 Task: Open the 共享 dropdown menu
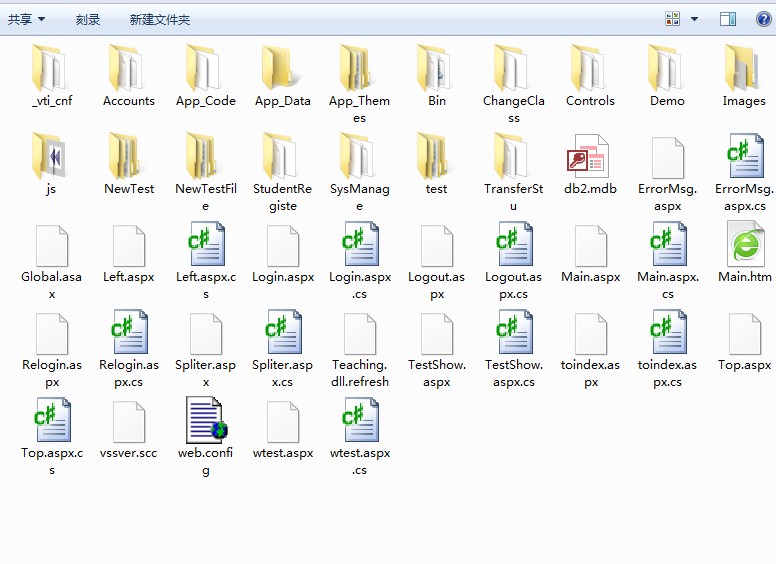[26, 19]
